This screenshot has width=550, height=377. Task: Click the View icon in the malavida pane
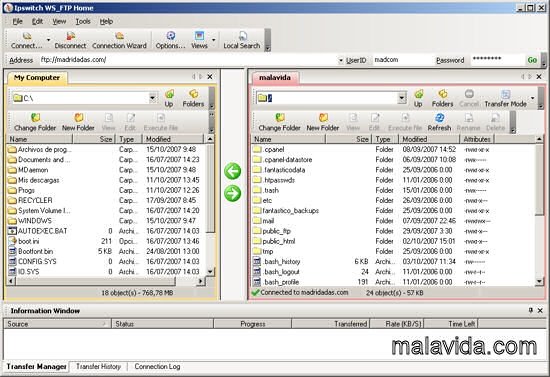pyautogui.click(x=353, y=122)
